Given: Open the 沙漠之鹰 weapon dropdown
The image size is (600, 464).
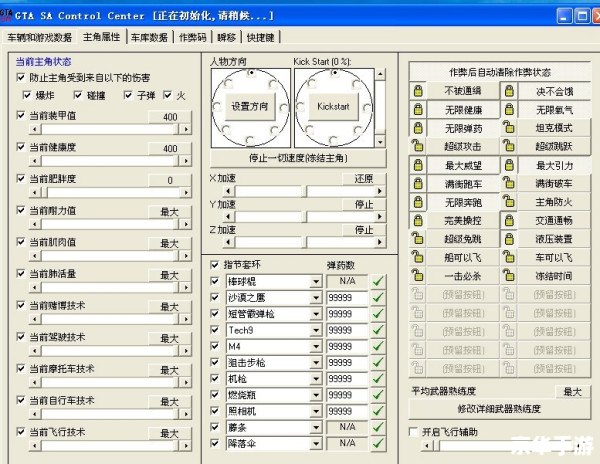Looking at the screenshot, I should 316,298.
